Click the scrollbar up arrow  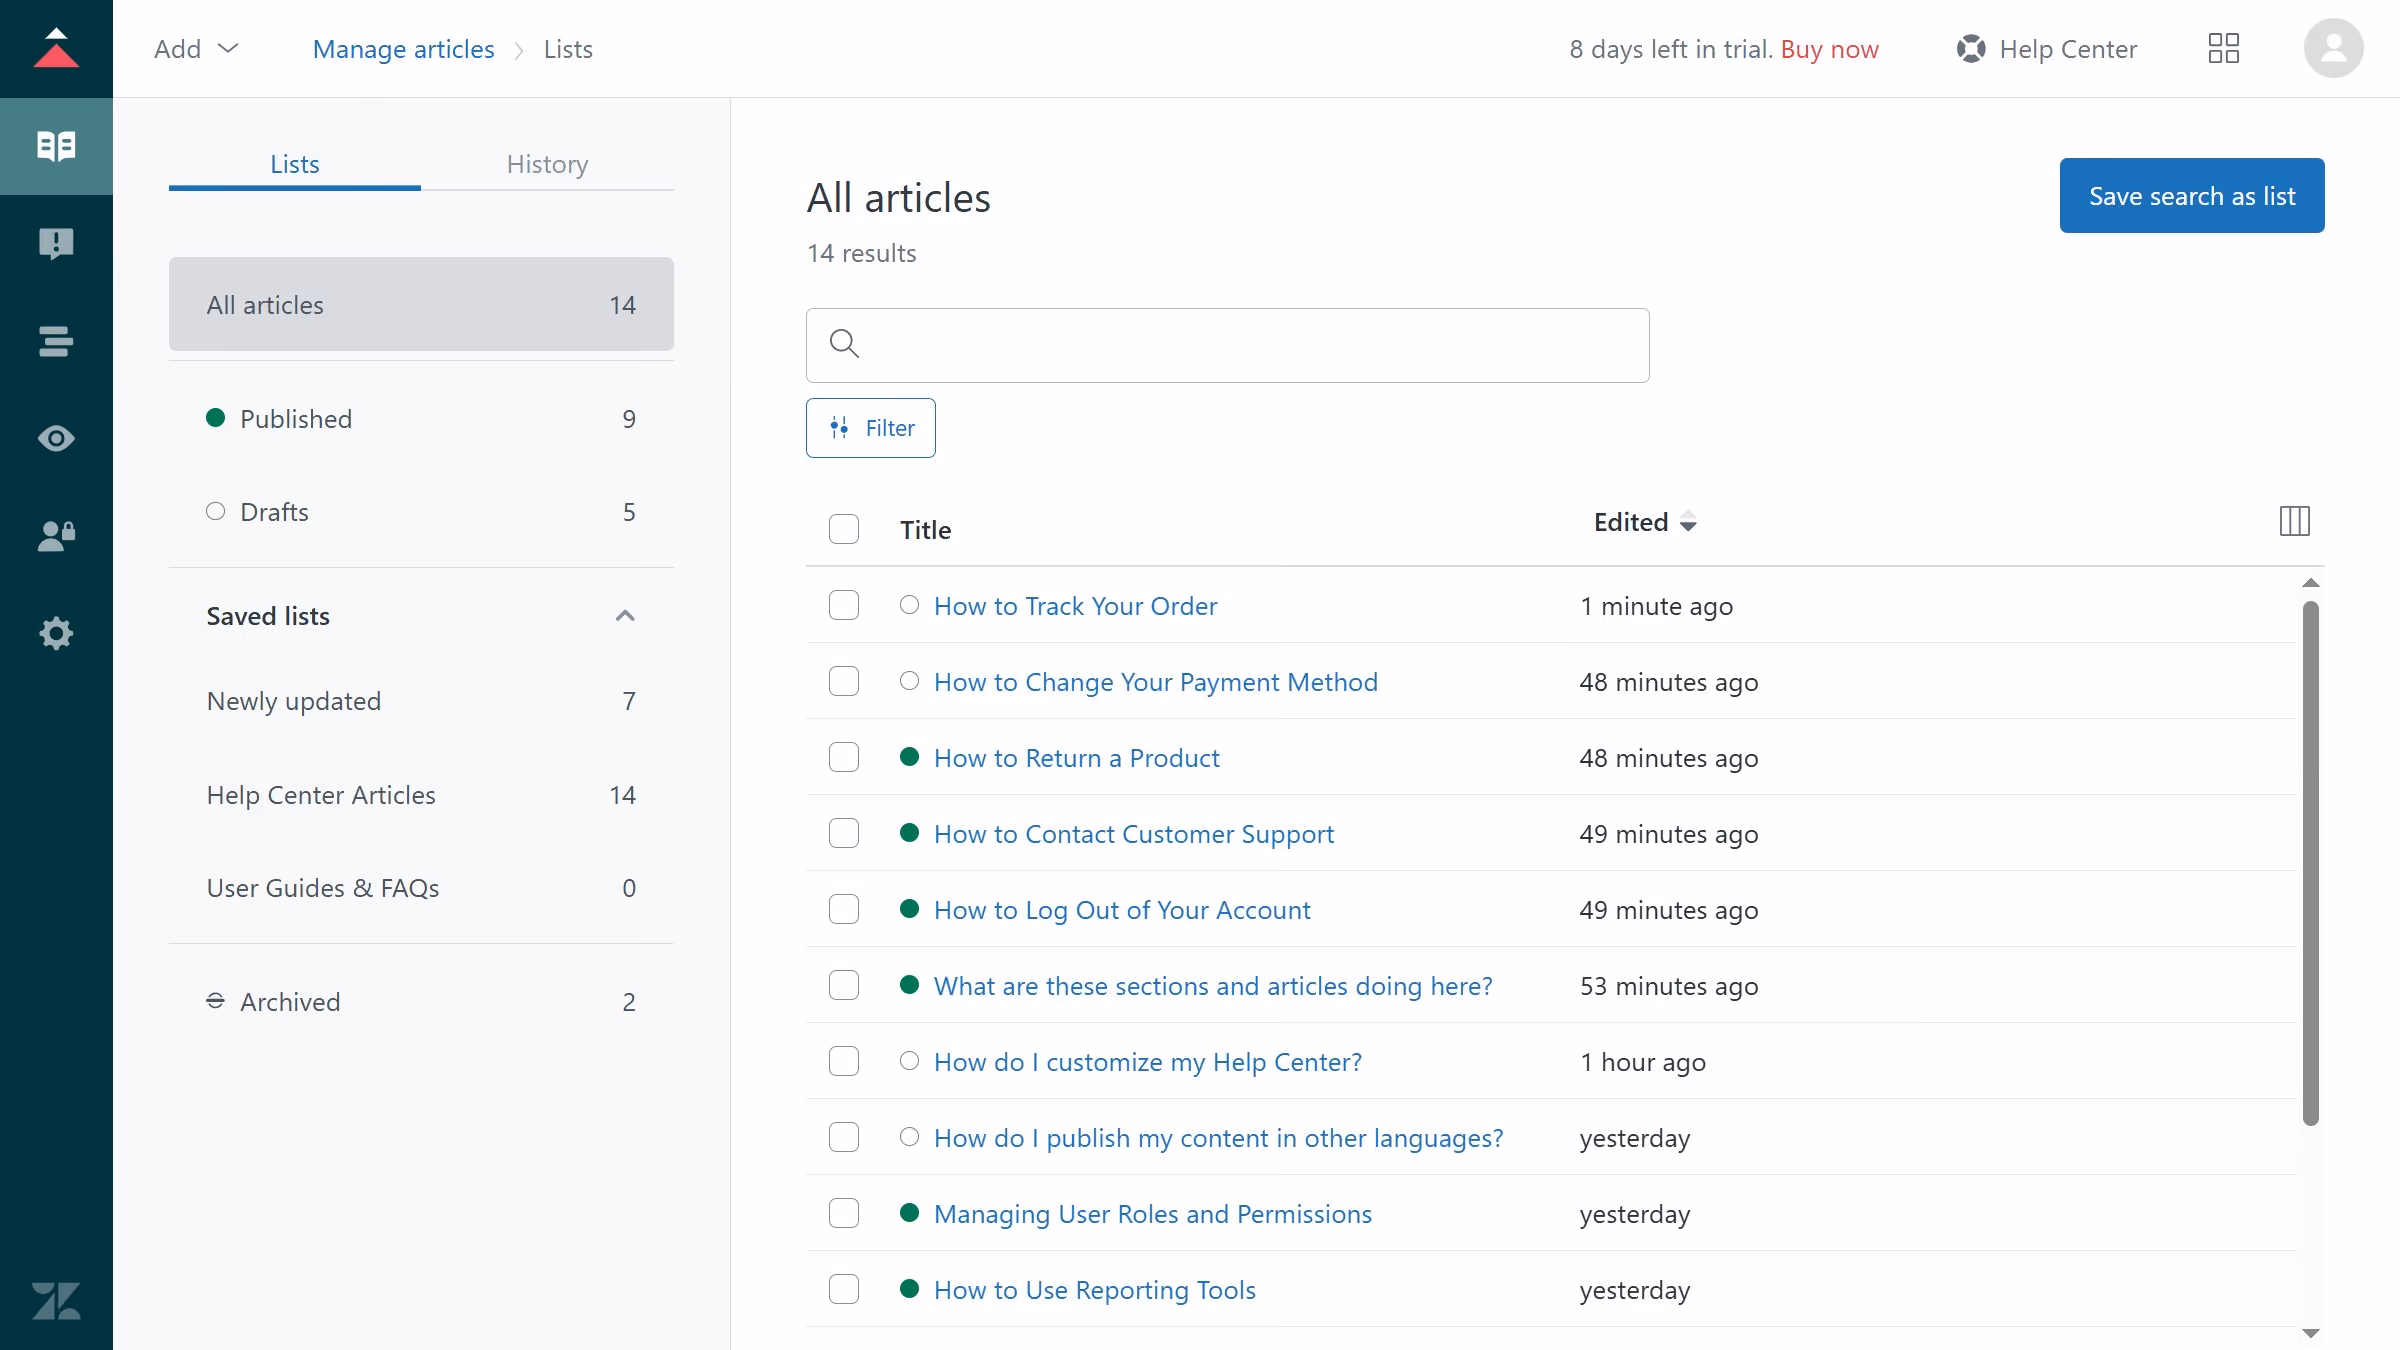point(2310,582)
